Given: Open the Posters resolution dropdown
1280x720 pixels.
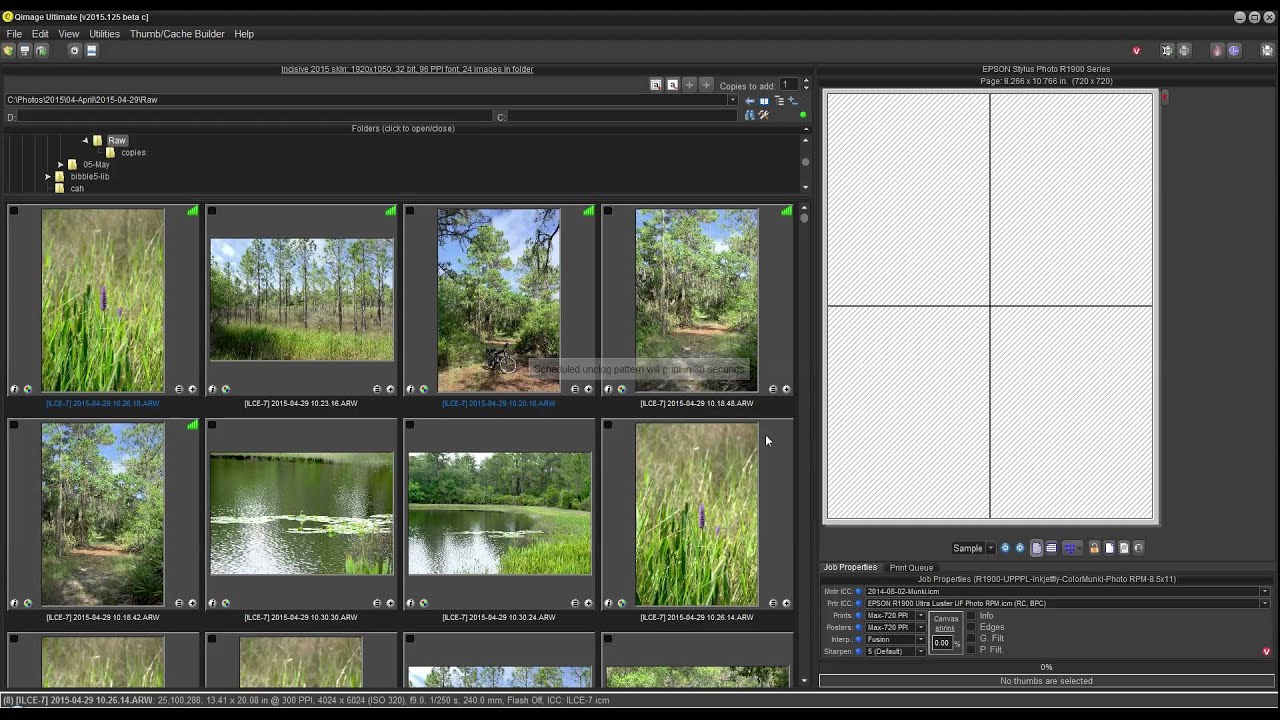Looking at the screenshot, I should coord(920,628).
